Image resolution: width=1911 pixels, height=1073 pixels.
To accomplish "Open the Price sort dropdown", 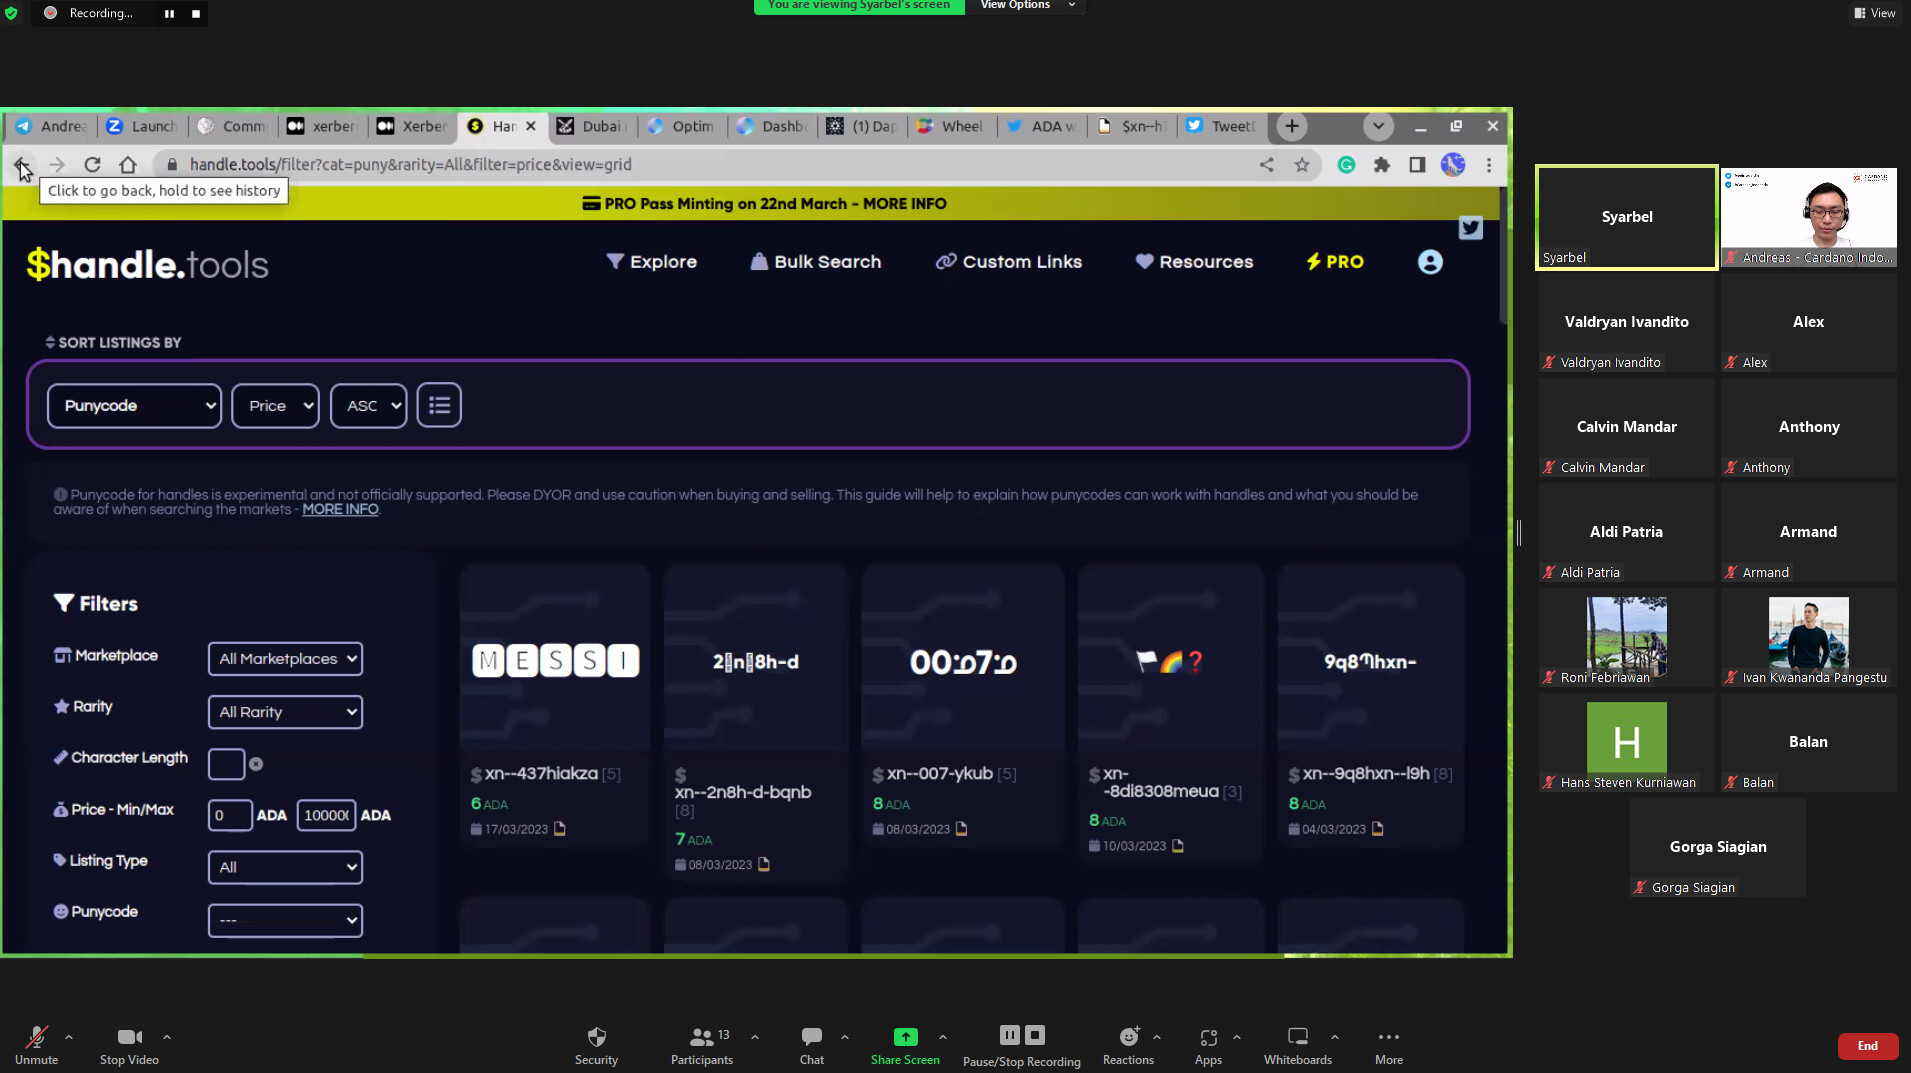I will coord(275,405).
